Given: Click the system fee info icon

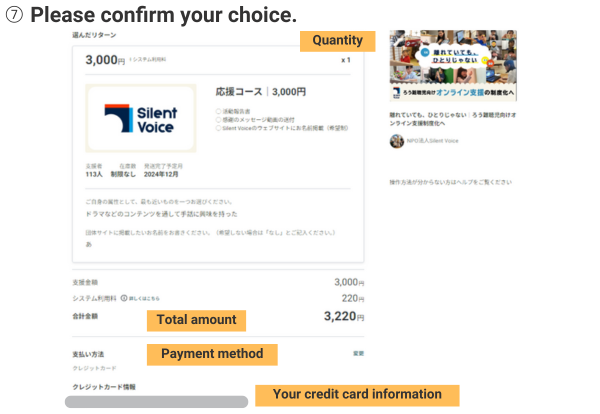Looking at the screenshot, I should (124, 298).
